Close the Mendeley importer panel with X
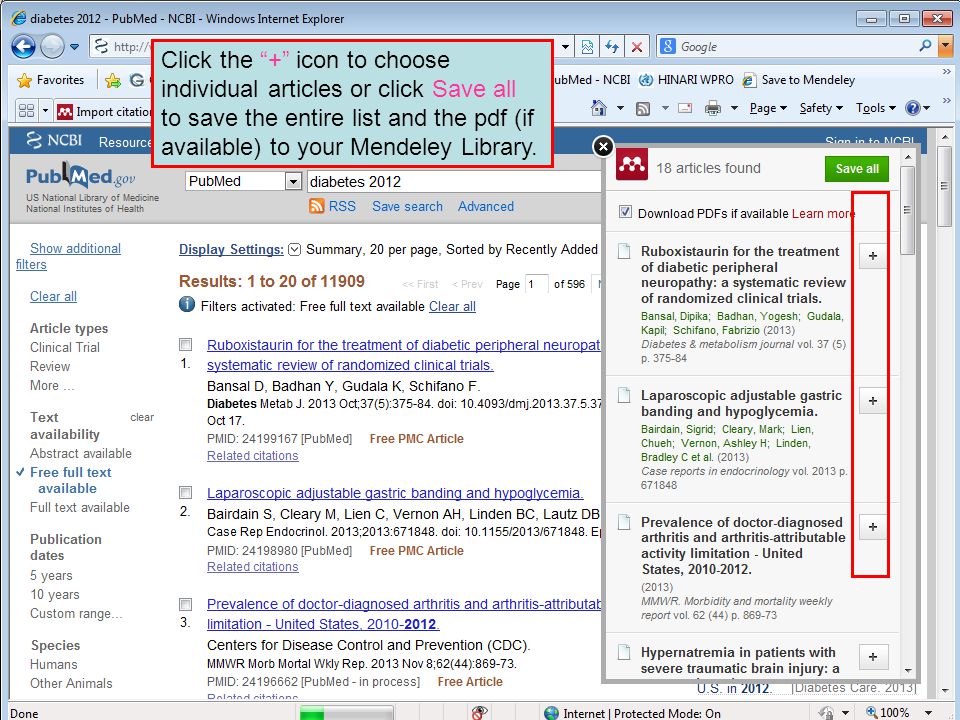 coord(603,146)
